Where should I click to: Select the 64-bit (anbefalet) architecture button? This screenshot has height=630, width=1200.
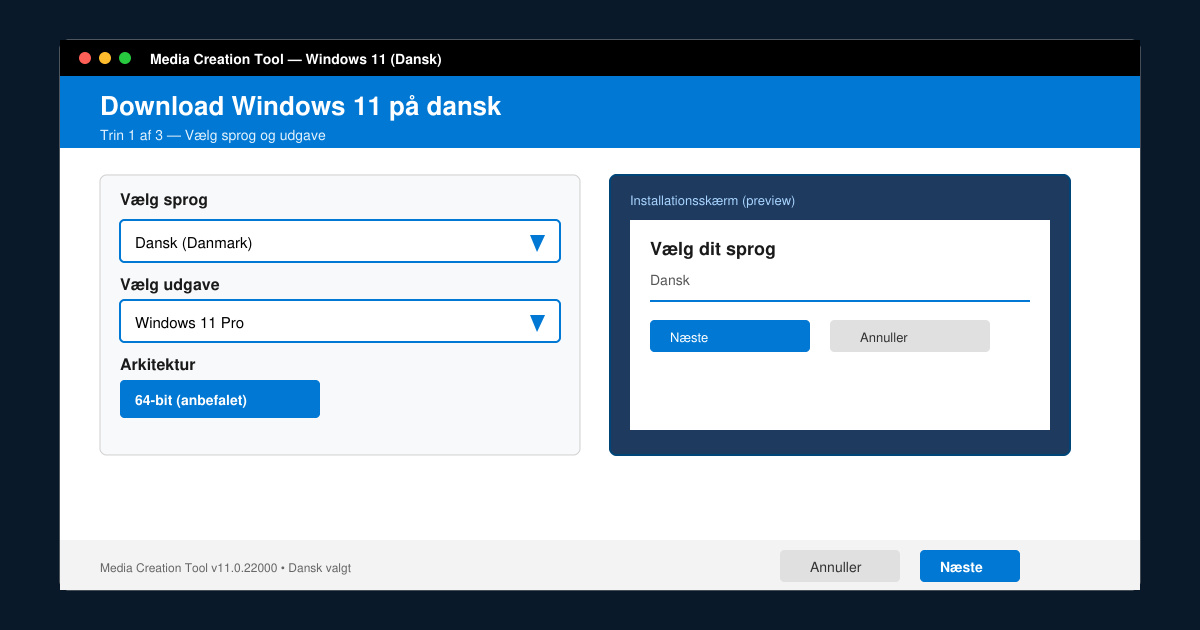[x=220, y=399]
